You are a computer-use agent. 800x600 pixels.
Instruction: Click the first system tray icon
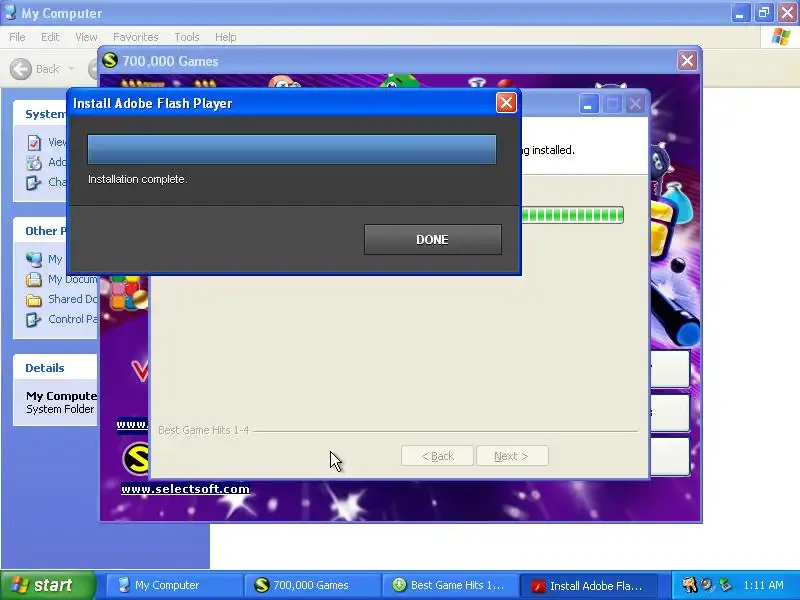689,585
